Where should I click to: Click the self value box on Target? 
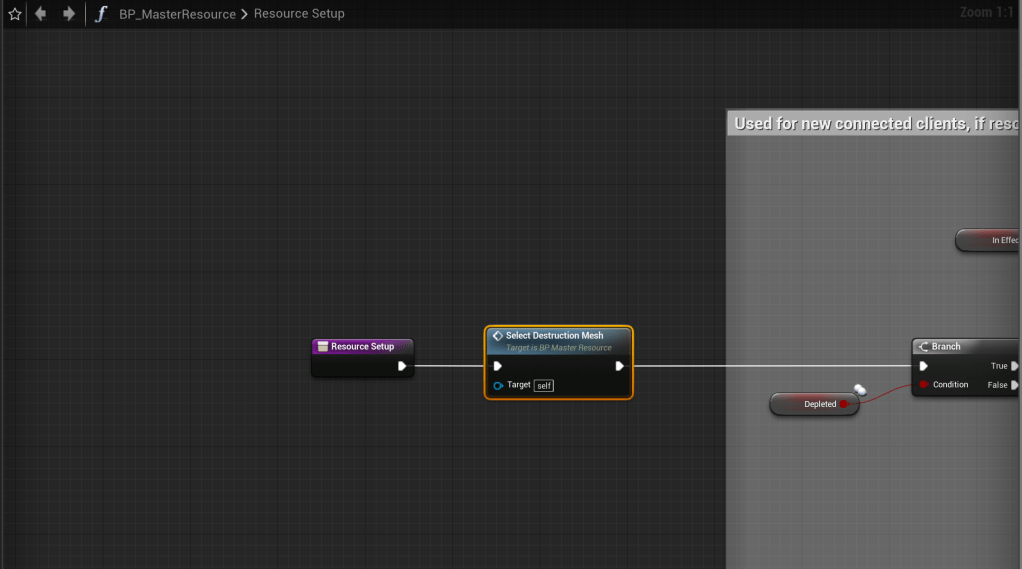pyautogui.click(x=543, y=385)
